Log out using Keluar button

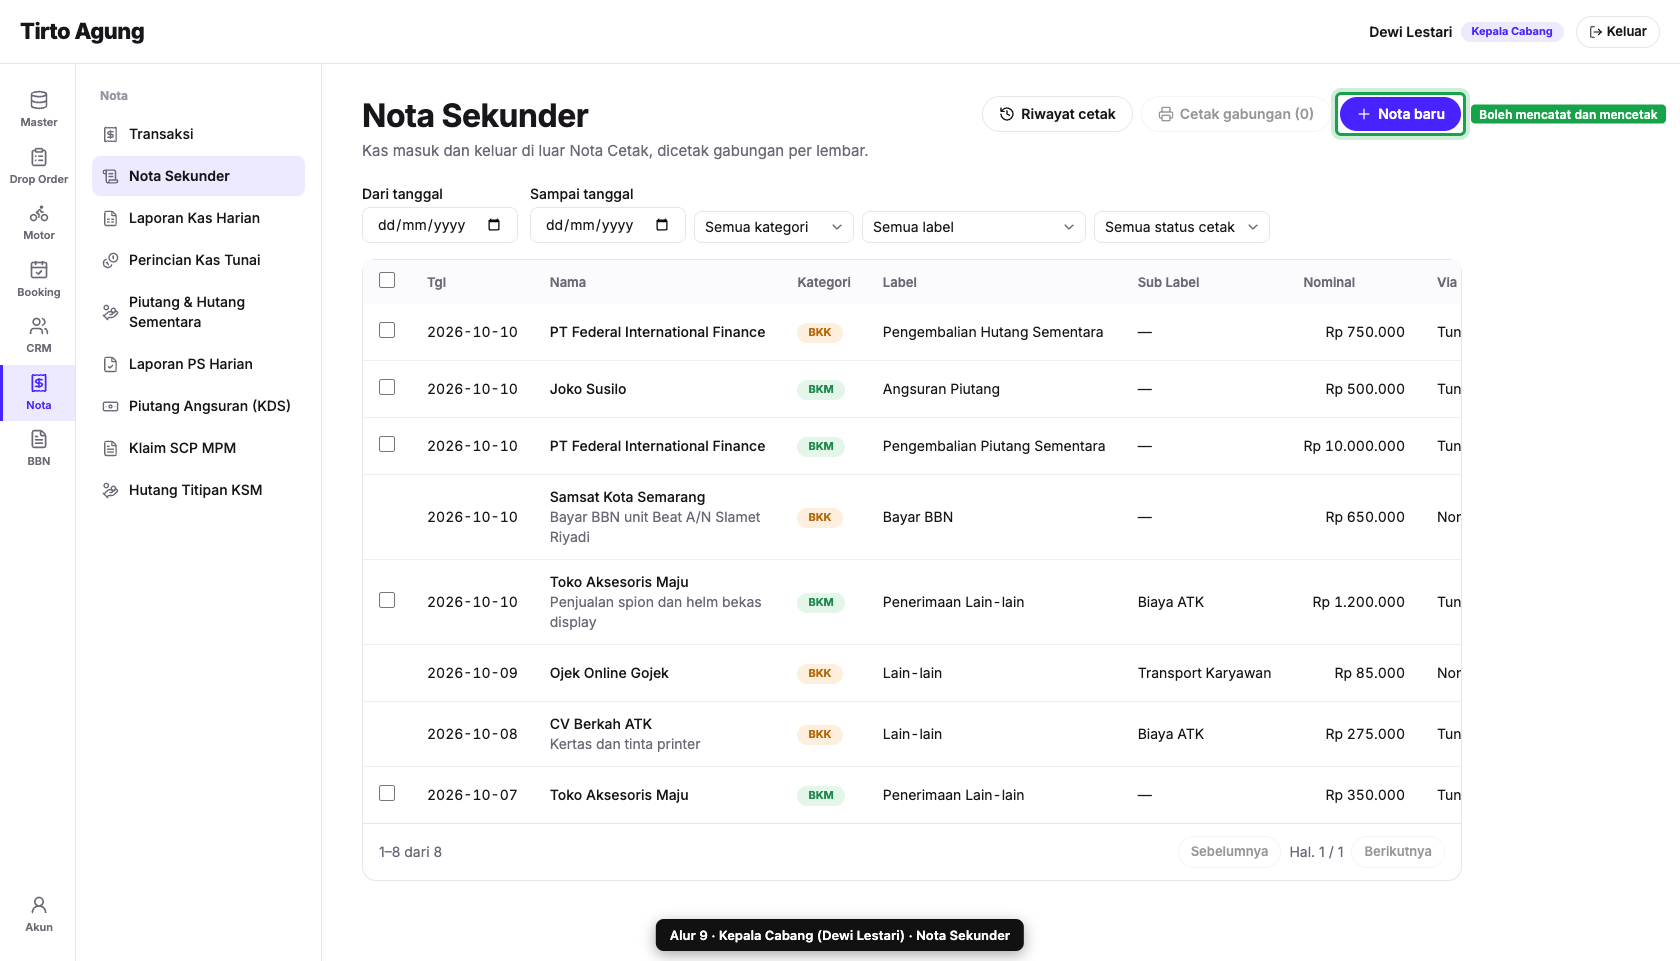(x=1617, y=31)
